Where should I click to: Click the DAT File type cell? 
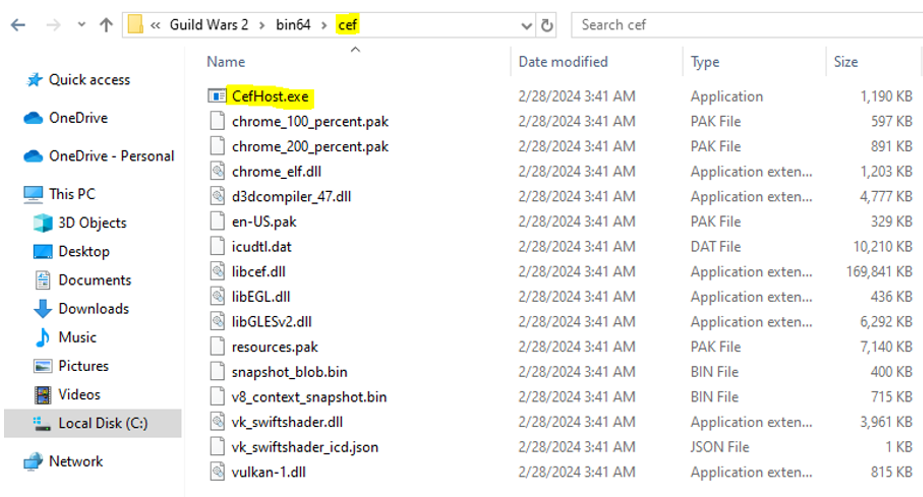(x=716, y=247)
